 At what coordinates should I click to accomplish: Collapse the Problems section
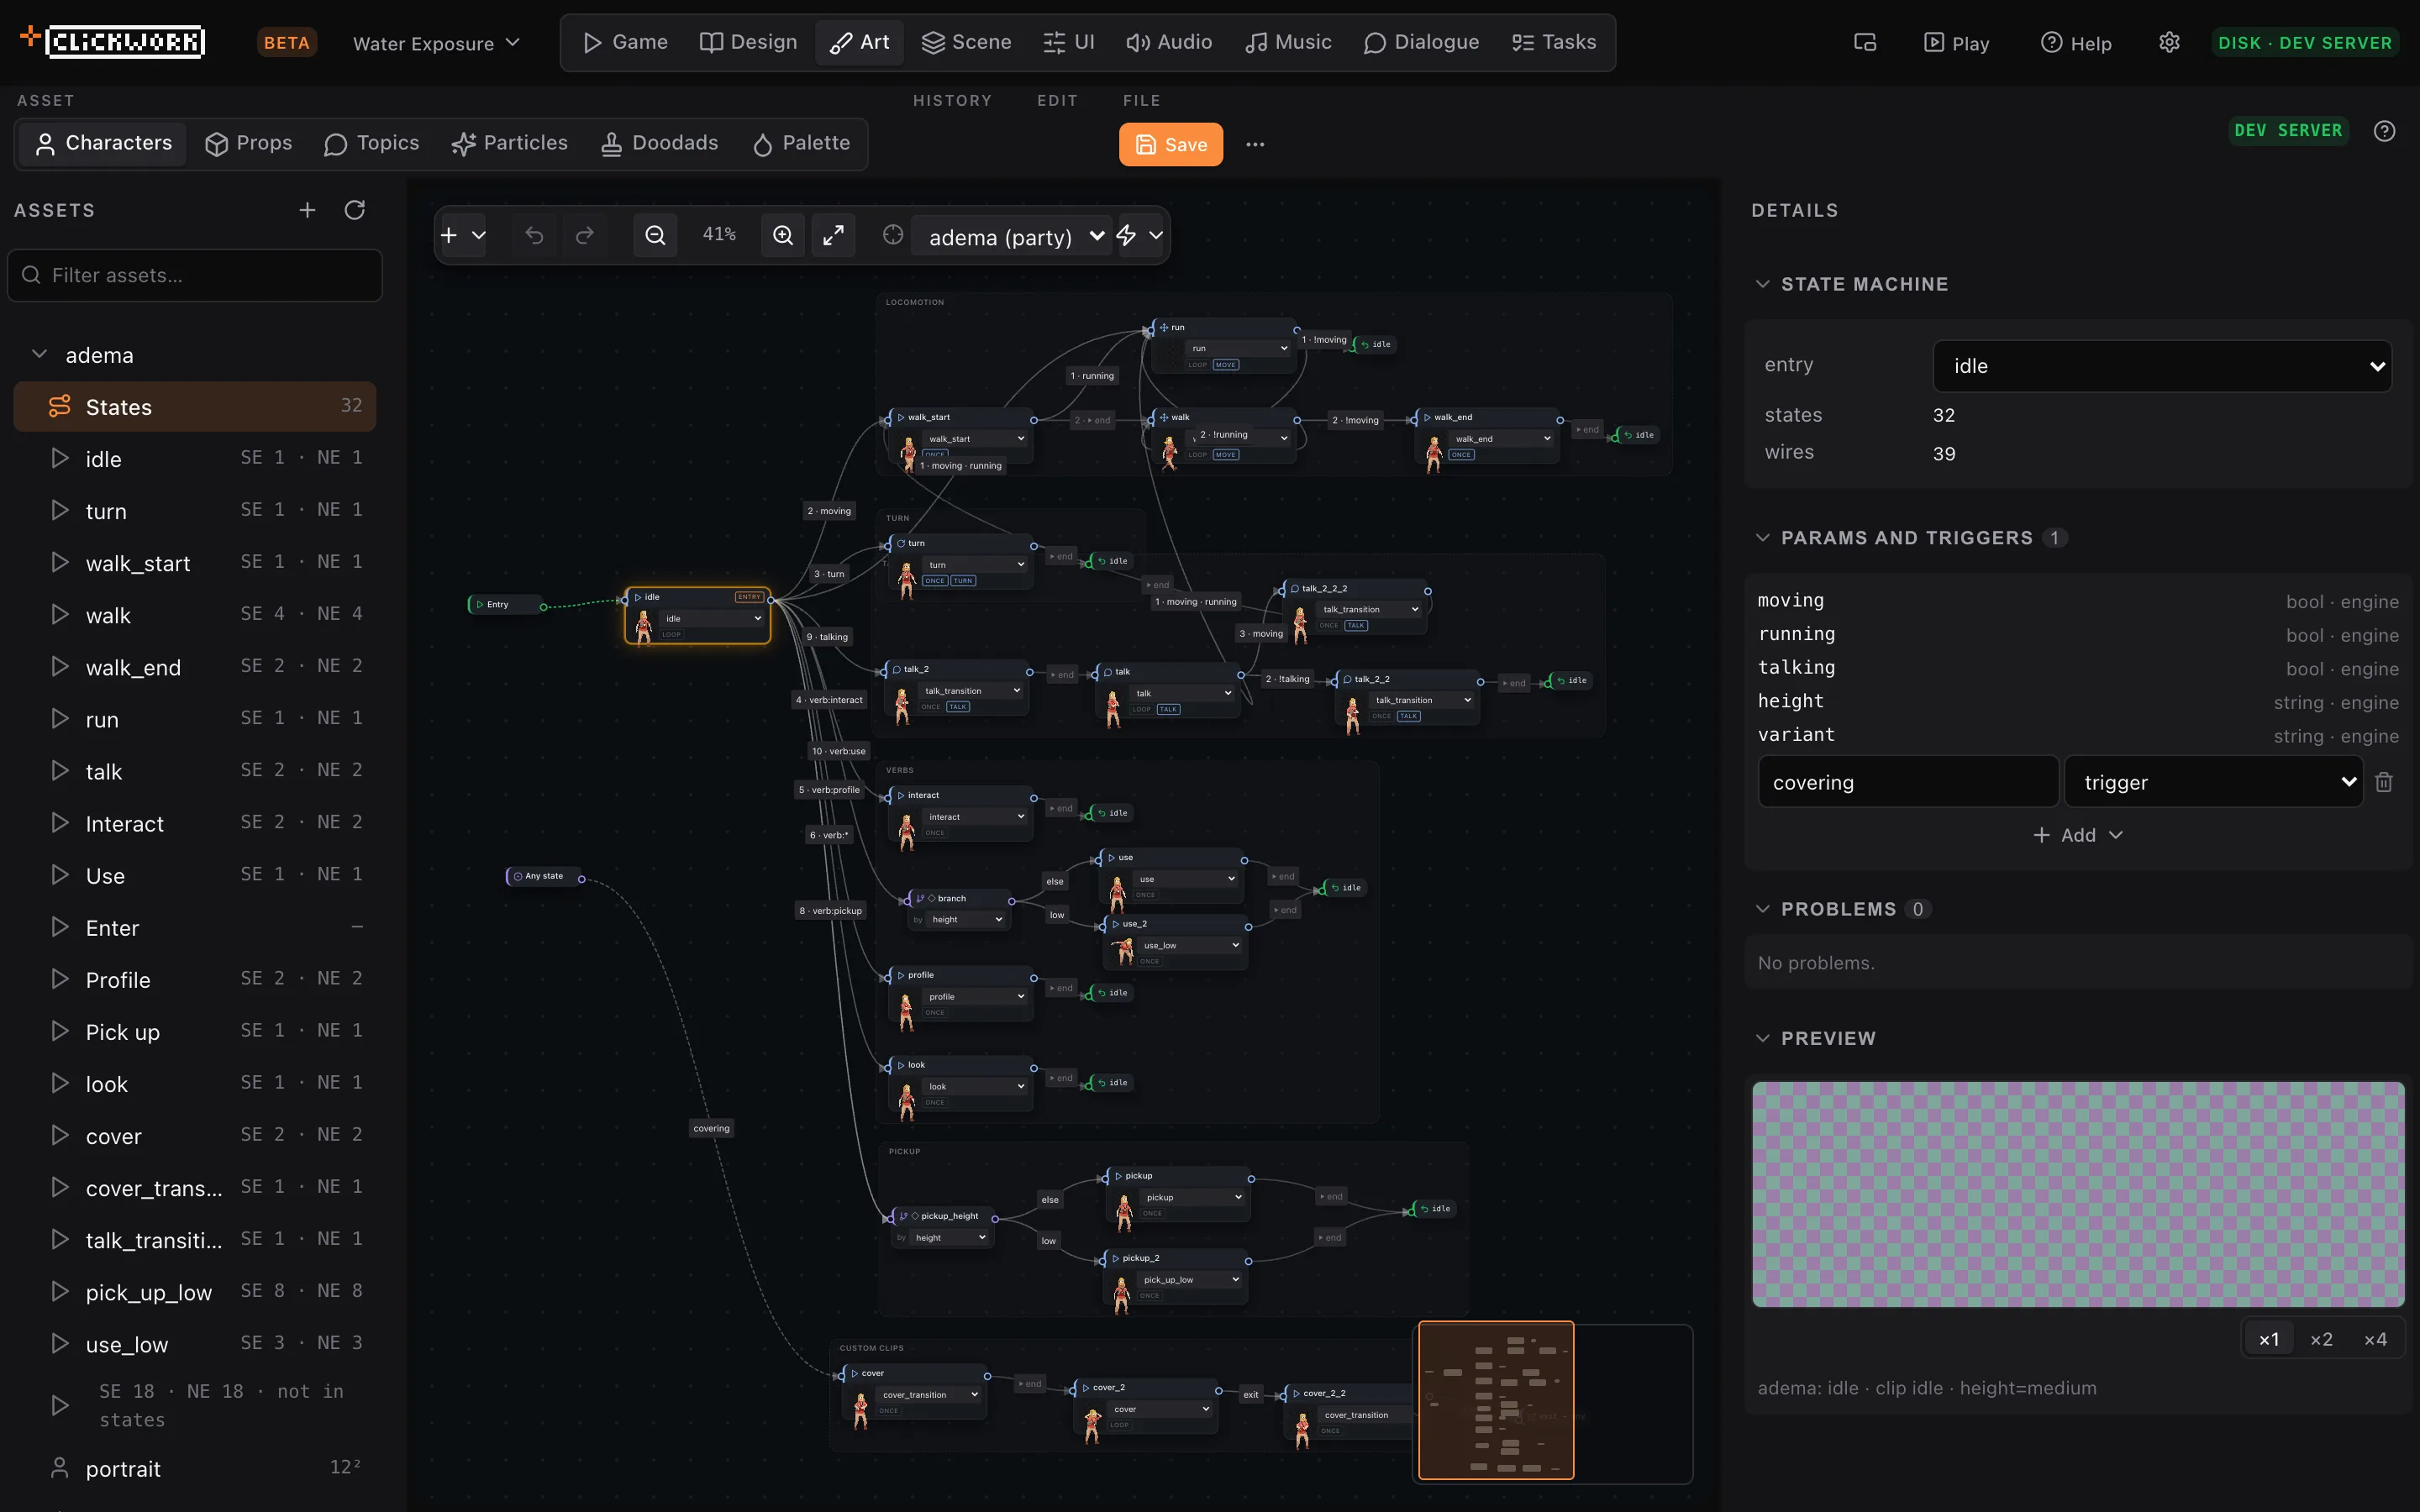coord(1763,908)
